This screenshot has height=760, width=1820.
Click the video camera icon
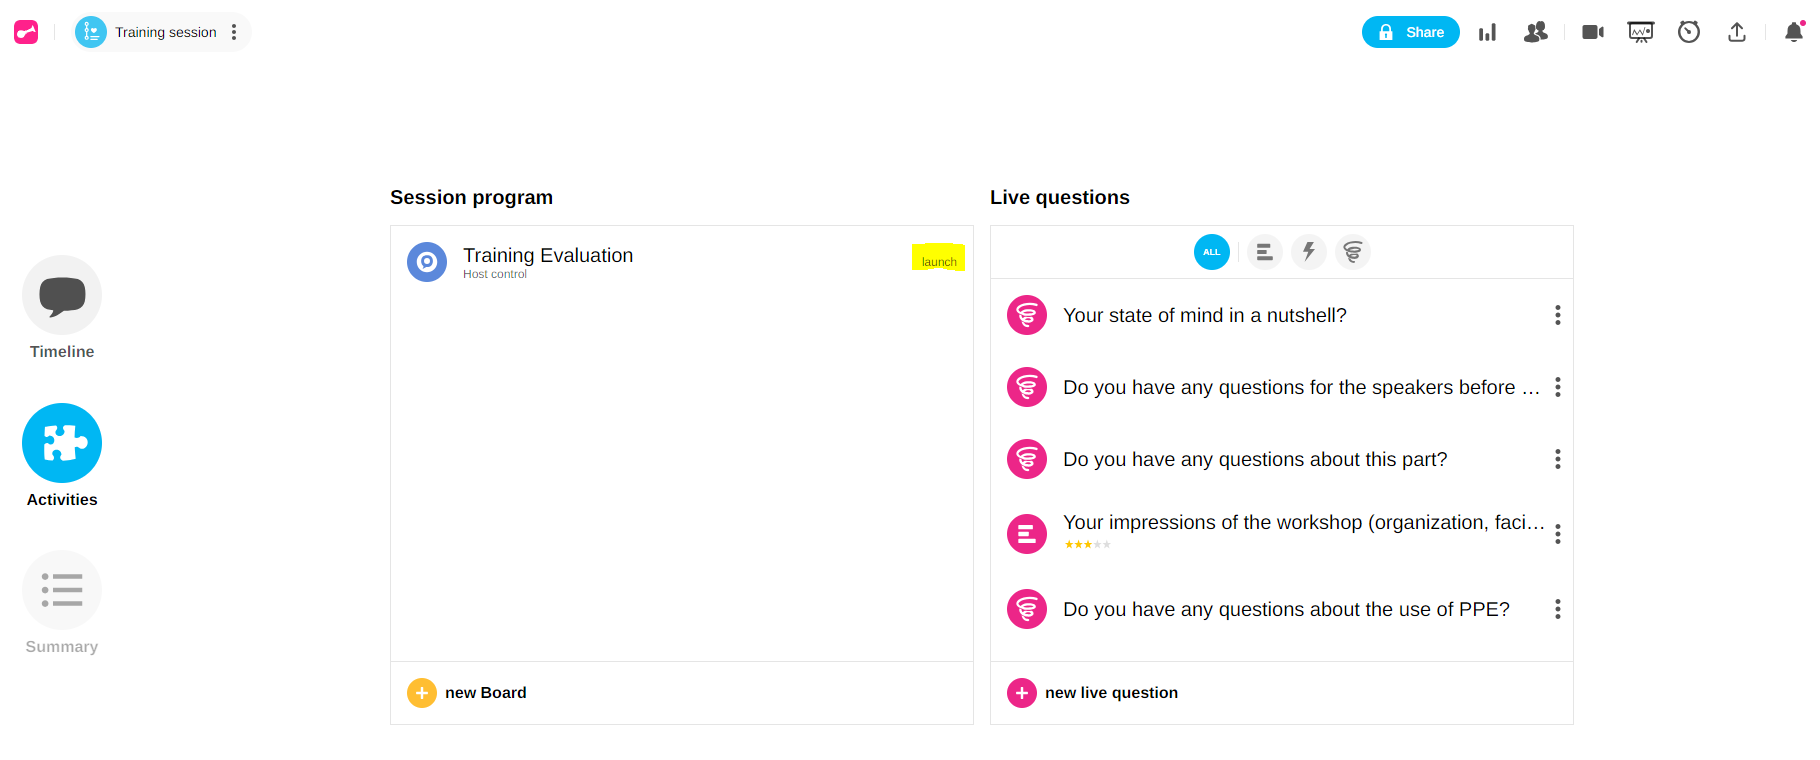pos(1592,32)
